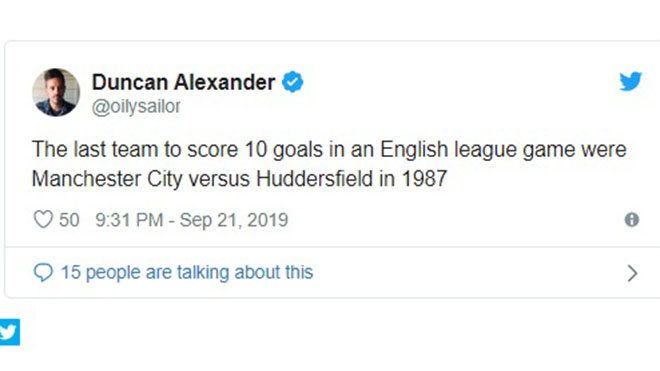Screen dimensions: 660x371
Task: Click the 50 likes count
Action: click(x=69, y=220)
